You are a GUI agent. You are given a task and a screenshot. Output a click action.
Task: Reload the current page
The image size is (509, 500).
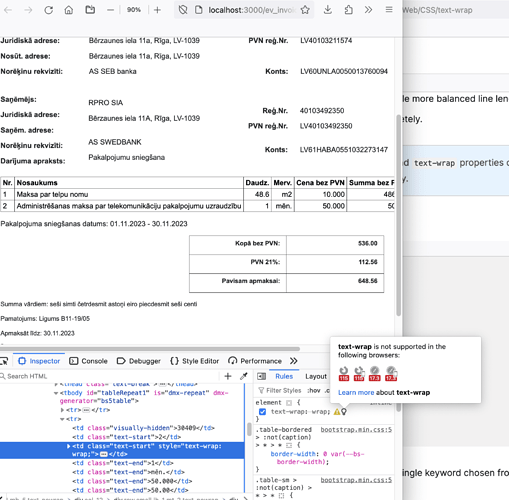click(x=49, y=10)
